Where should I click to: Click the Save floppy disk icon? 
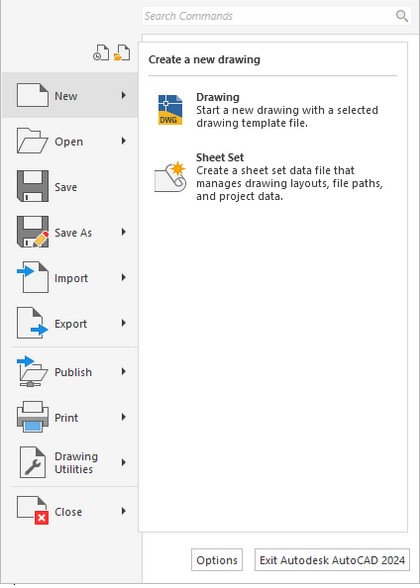point(33,186)
